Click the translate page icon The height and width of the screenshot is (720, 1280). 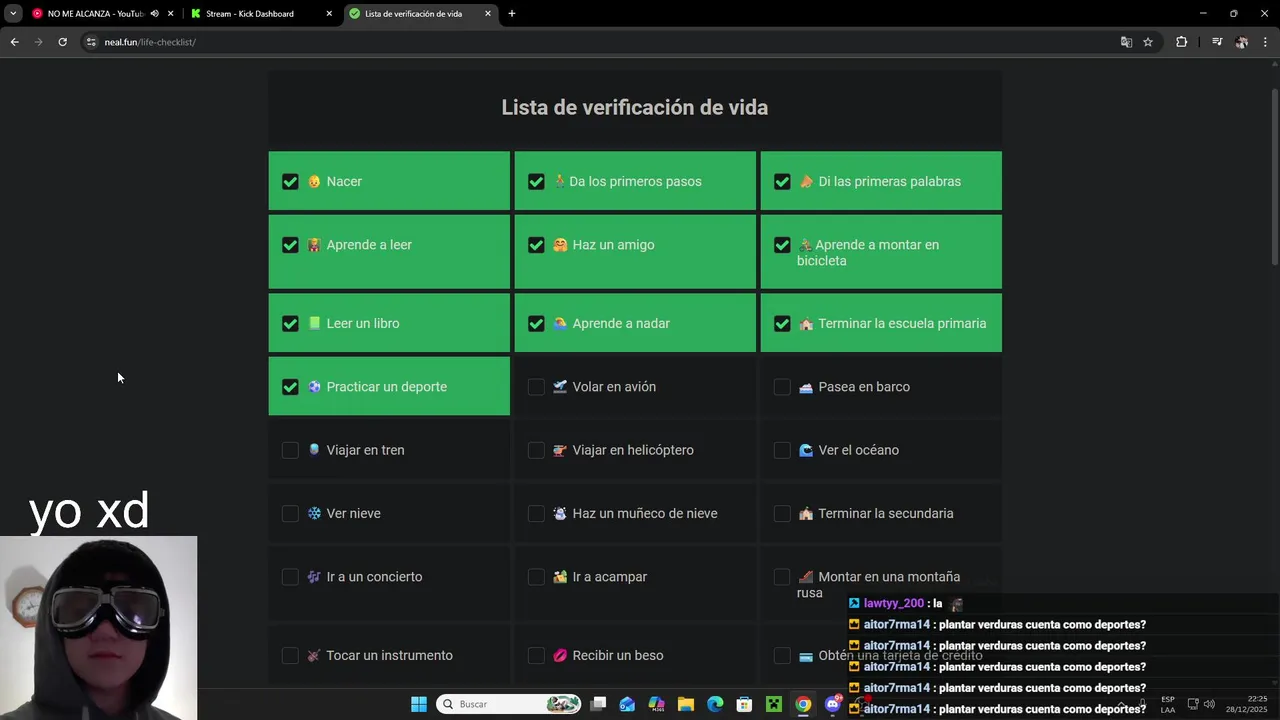click(1126, 42)
